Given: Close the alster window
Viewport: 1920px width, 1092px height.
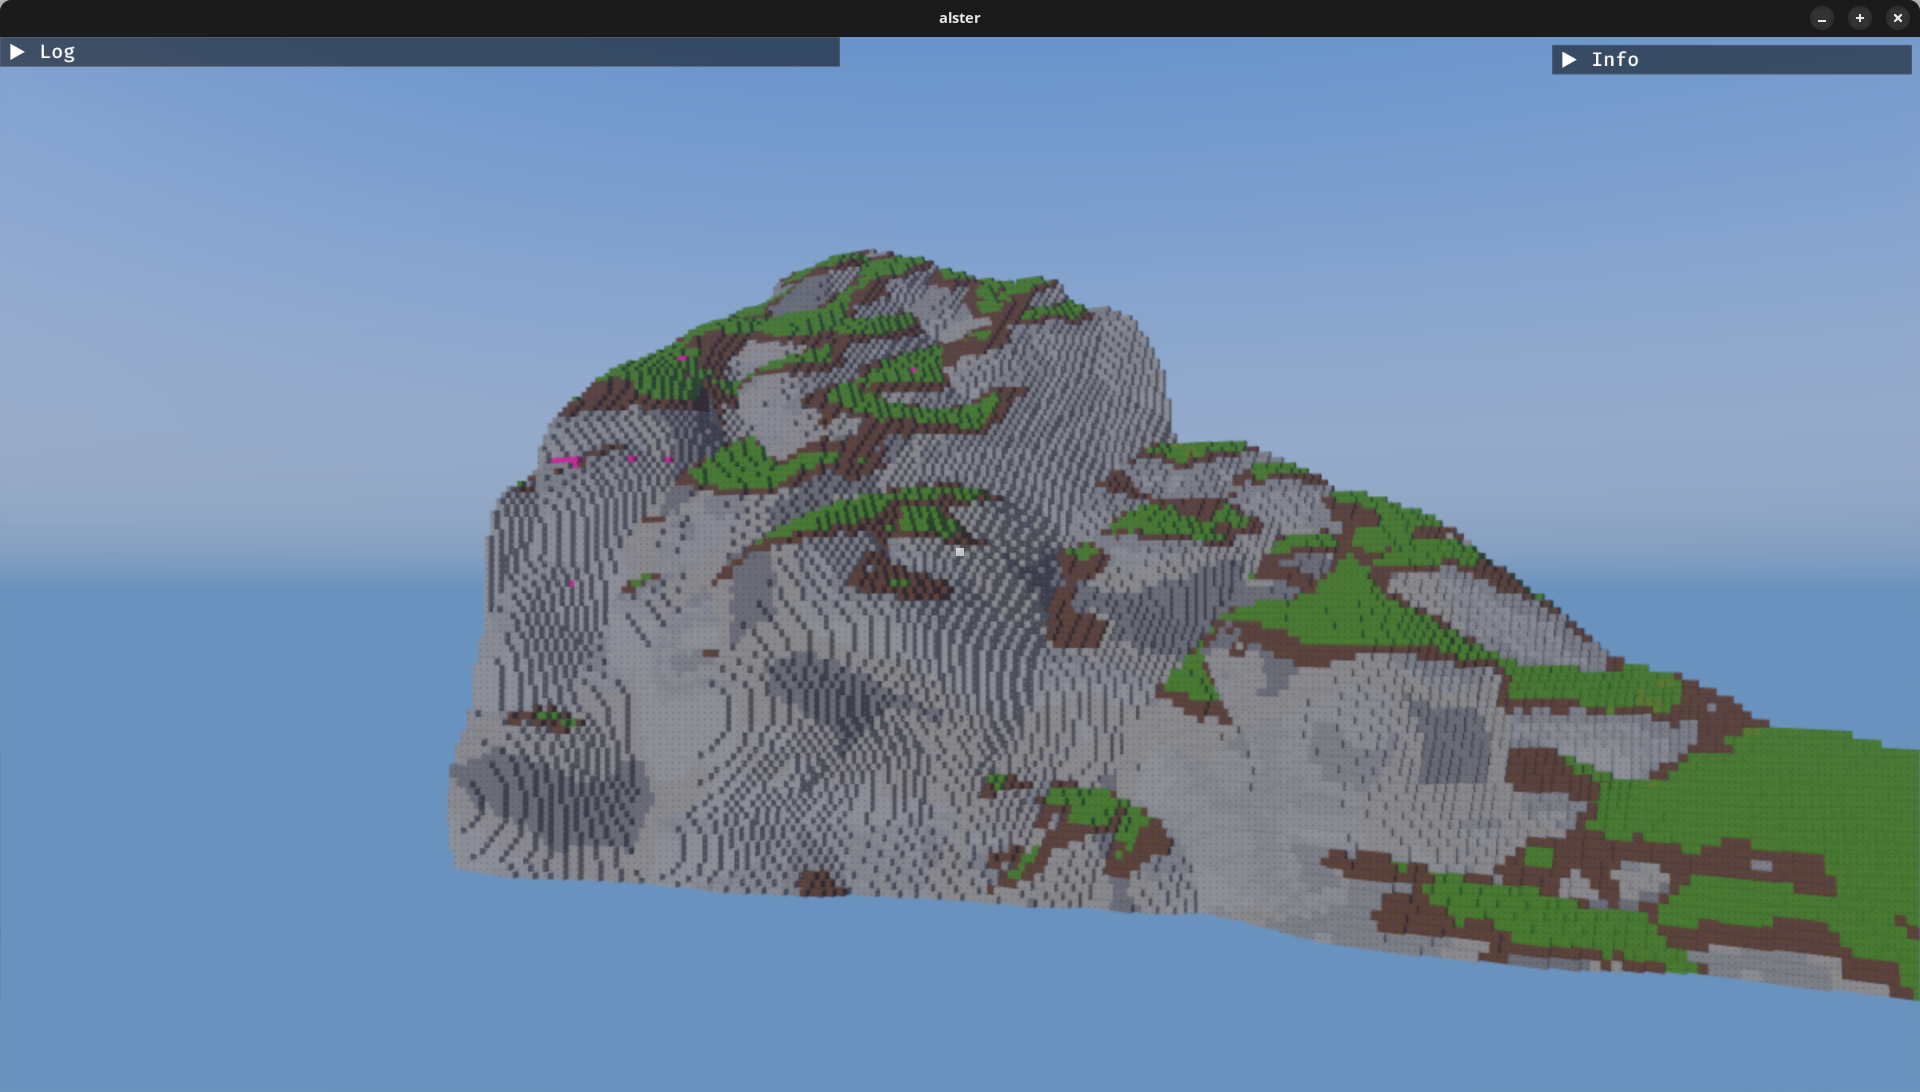Looking at the screenshot, I should click(1898, 18).
